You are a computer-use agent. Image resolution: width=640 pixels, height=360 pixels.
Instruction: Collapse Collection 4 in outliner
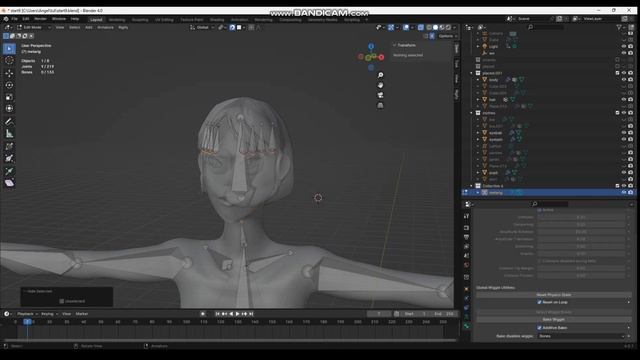click(x=471, y=186)
